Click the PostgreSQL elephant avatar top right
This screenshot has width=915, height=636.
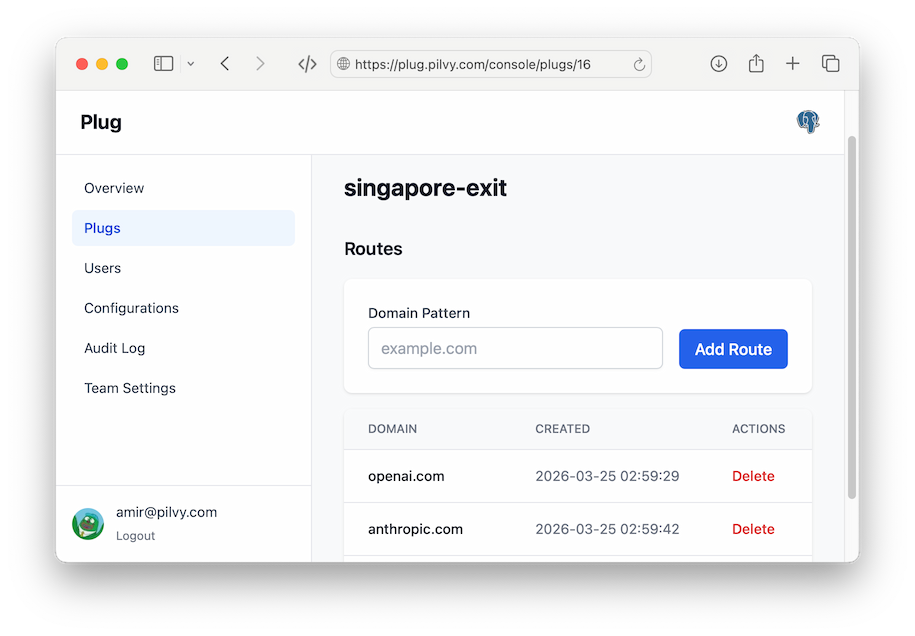pyautogui.click(x=807, y=121)
